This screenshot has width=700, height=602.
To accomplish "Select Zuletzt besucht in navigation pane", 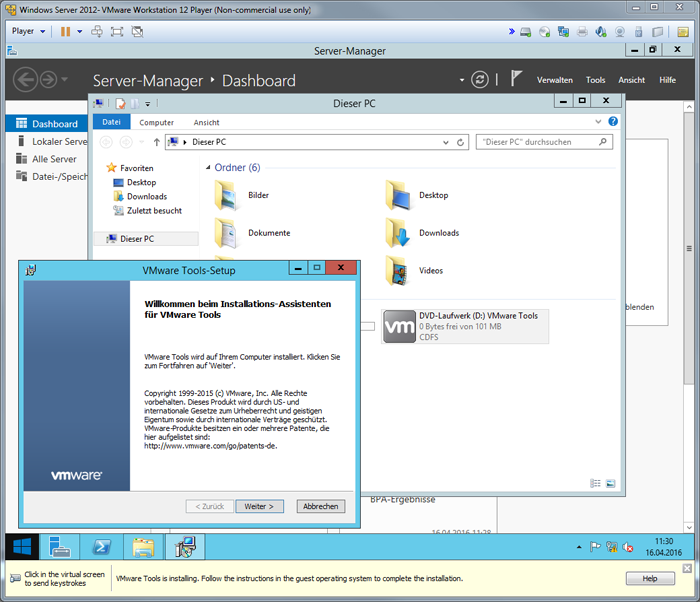I will 148,210.
